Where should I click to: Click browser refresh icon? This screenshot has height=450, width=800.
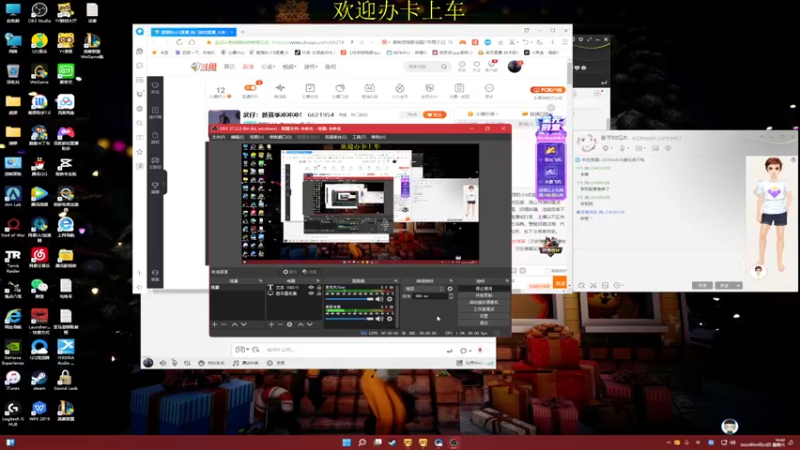click(179, 42)
